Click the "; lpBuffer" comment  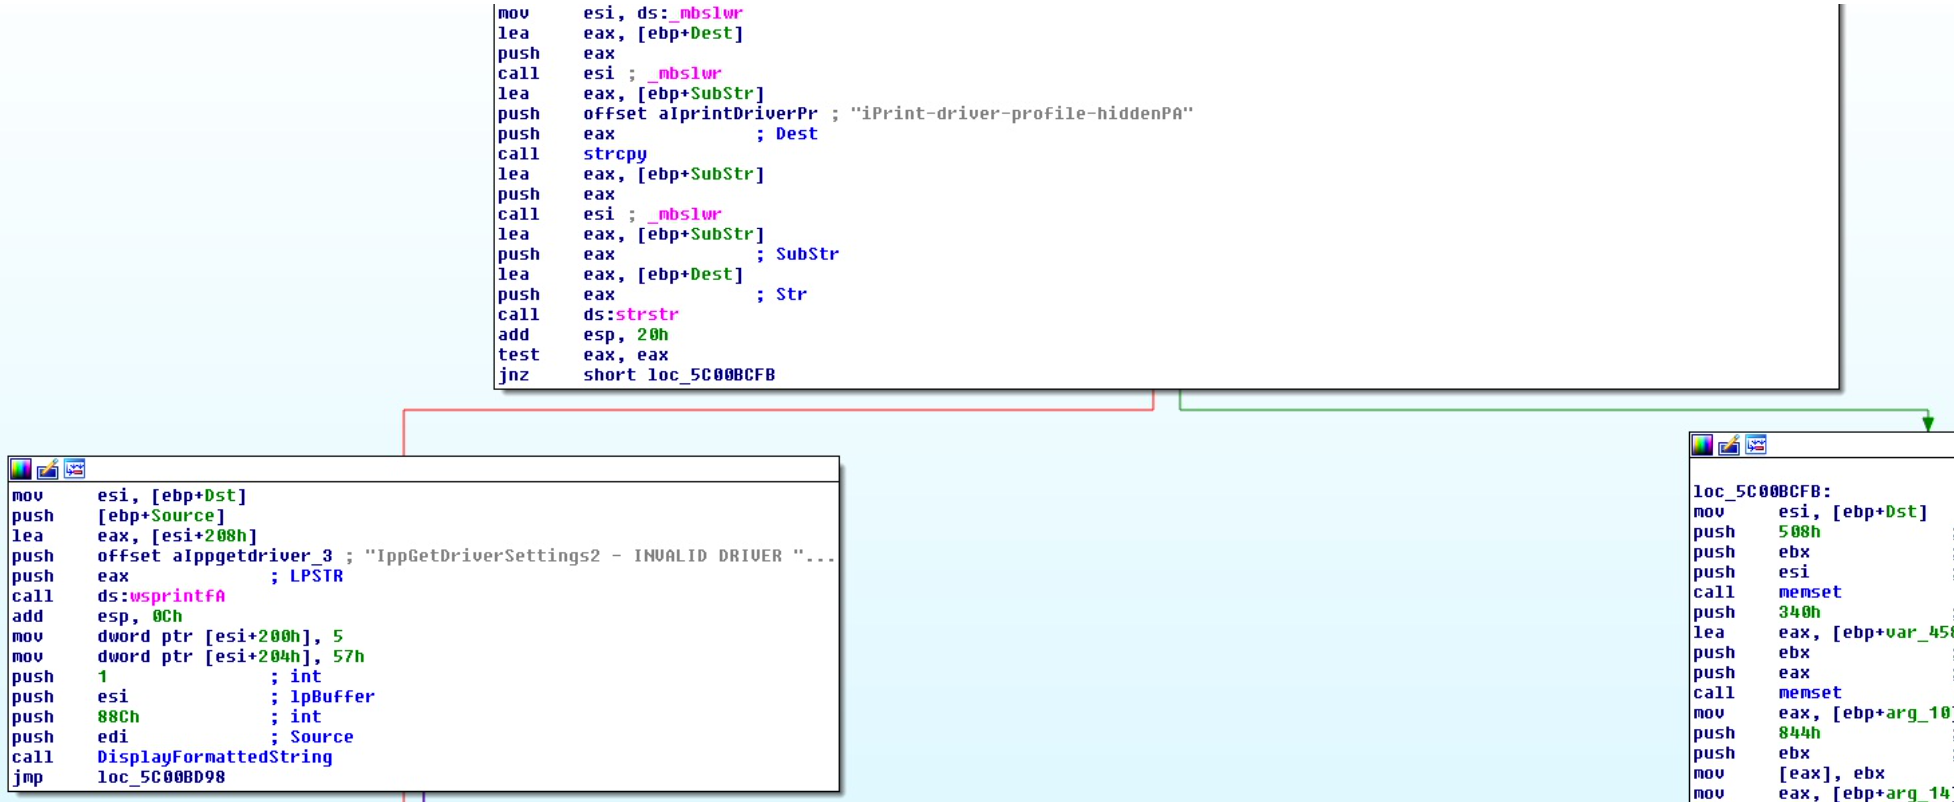tap(322, 697)
